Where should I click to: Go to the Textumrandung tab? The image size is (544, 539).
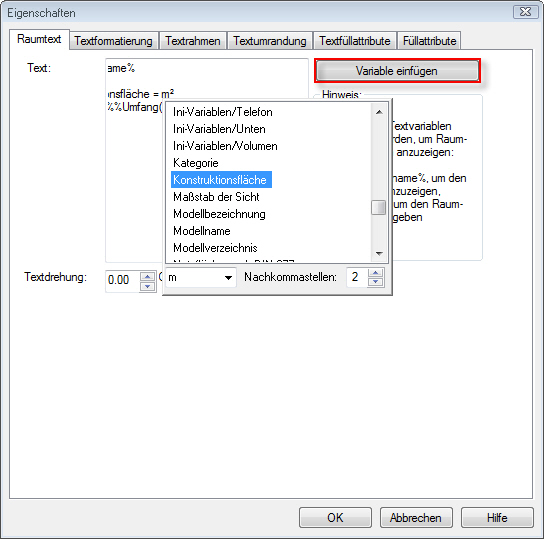click(270, 41)
